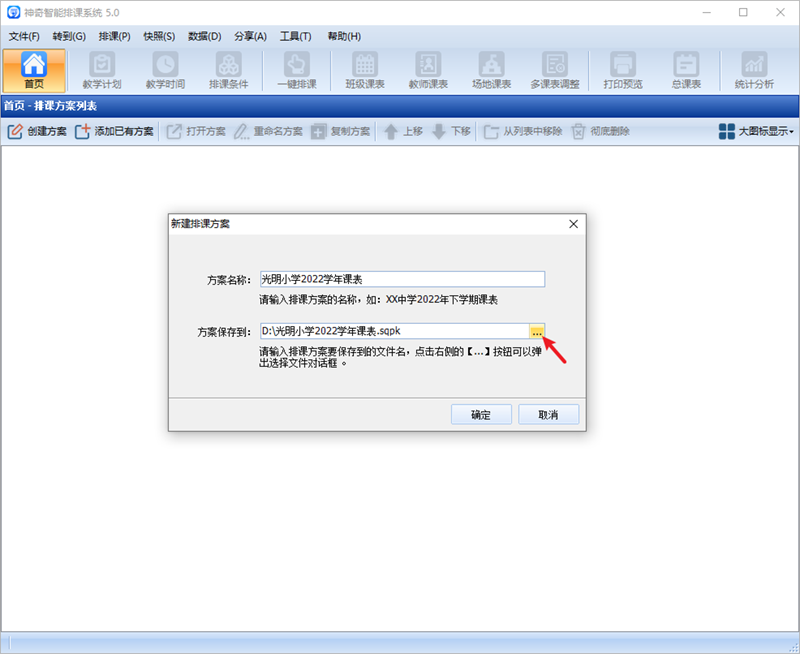
Task: Open the 文件(F) menu
Action: click(x=24, y=36)
